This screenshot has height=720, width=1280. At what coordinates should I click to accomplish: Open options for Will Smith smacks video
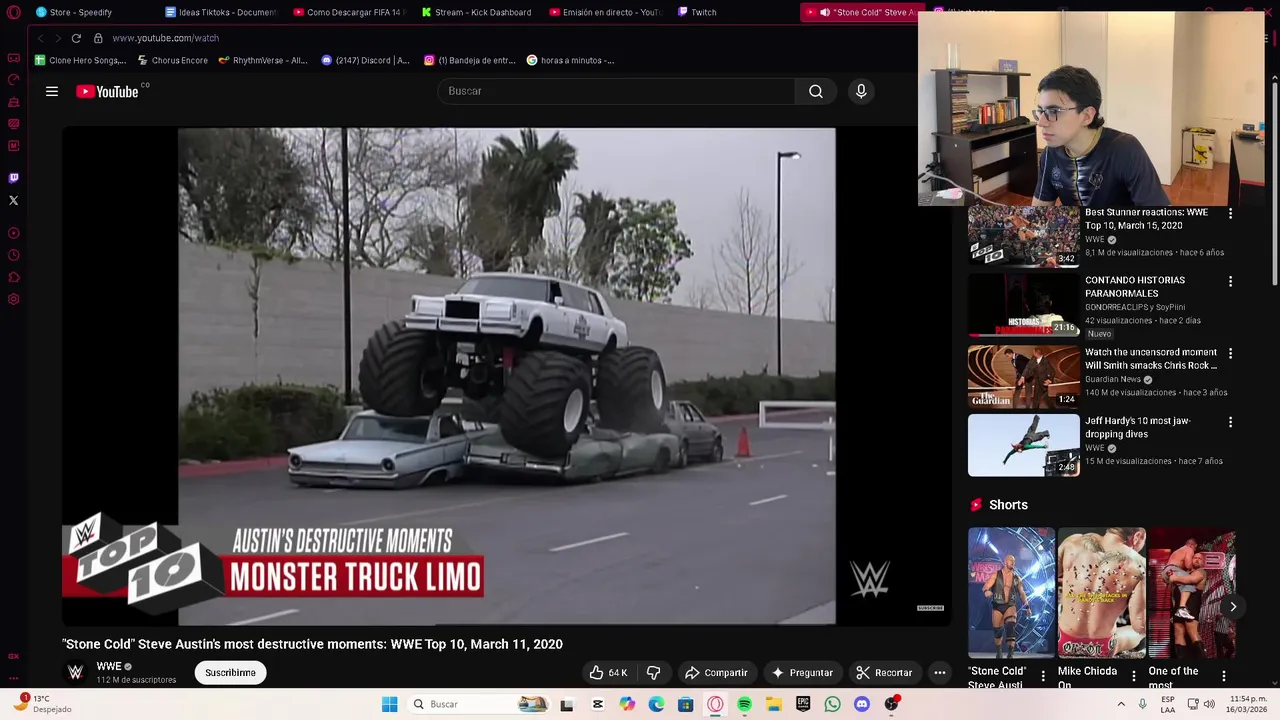pos(1230,354)
